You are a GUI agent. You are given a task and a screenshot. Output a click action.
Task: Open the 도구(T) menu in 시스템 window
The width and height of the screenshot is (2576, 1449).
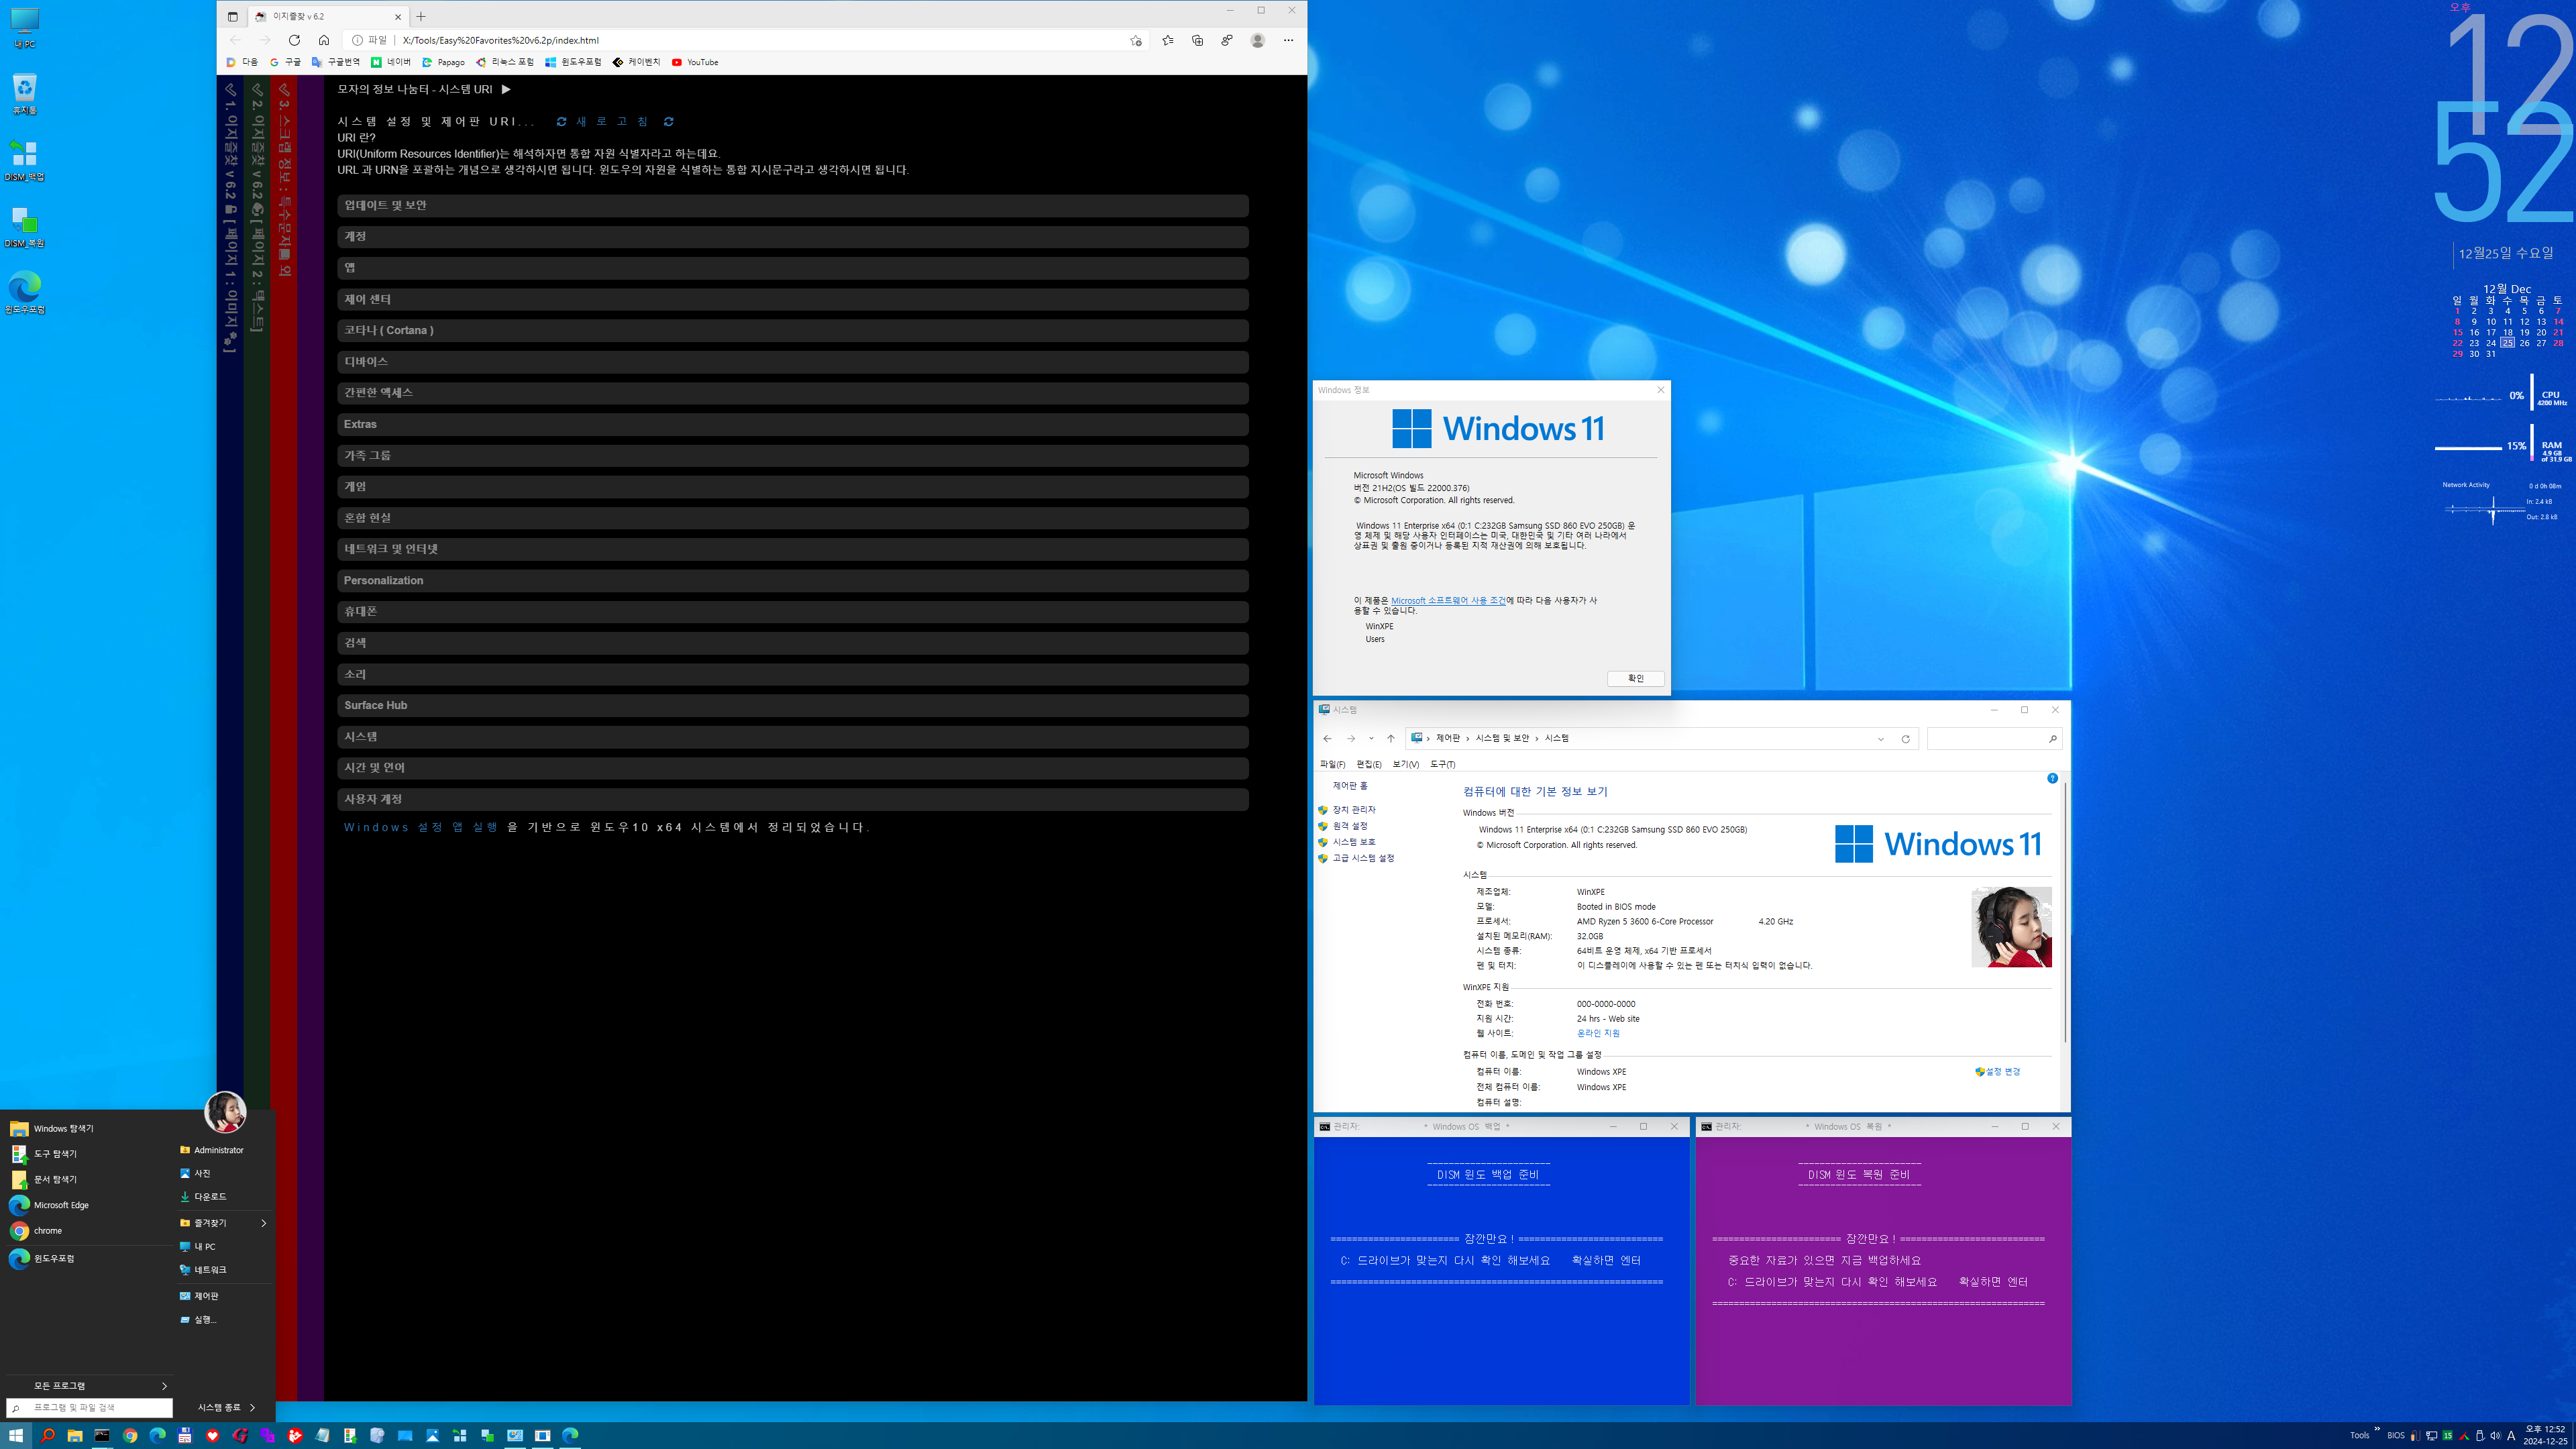click(1442, 764)
